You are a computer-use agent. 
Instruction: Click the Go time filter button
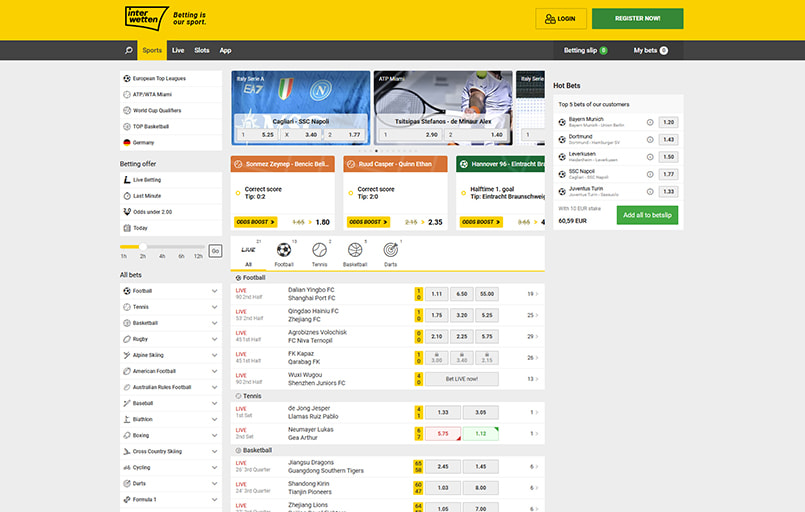coord(215,251)
